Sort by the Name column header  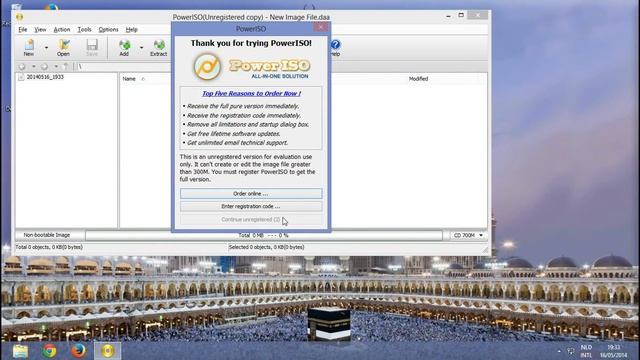[129, 78]
